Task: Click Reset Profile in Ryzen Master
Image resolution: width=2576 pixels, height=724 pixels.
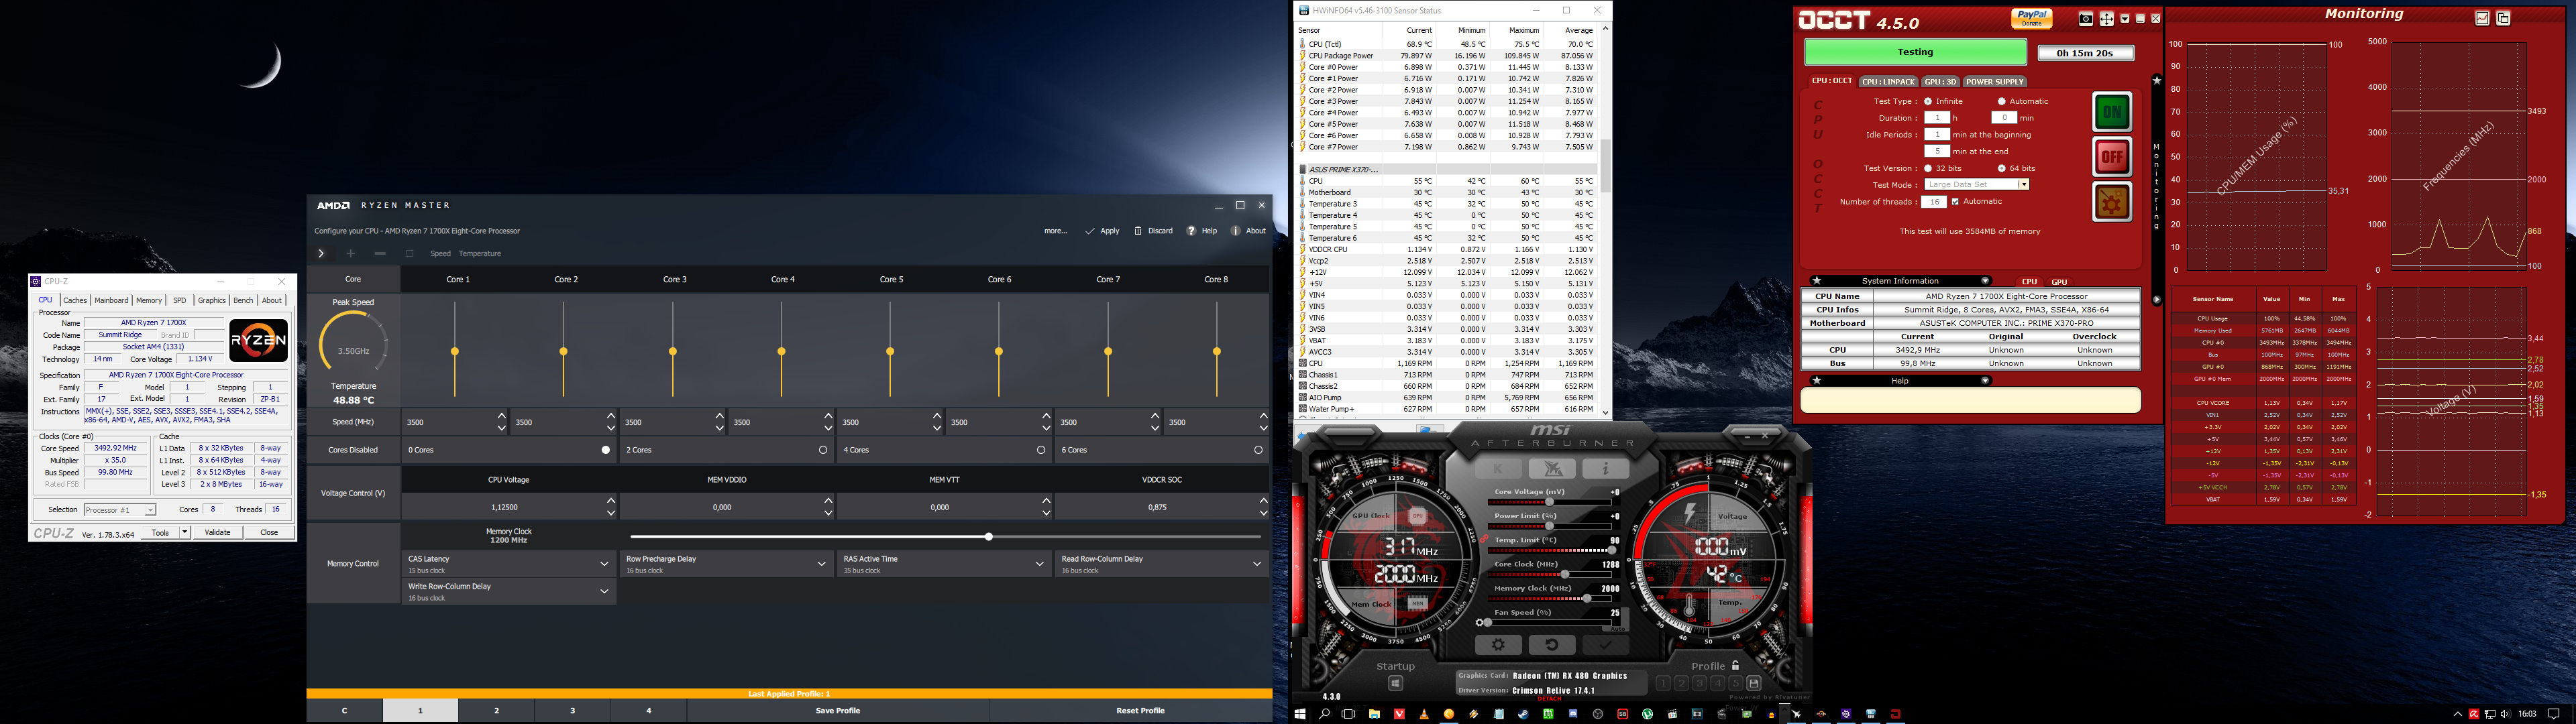Action: tap(1140, 711)
